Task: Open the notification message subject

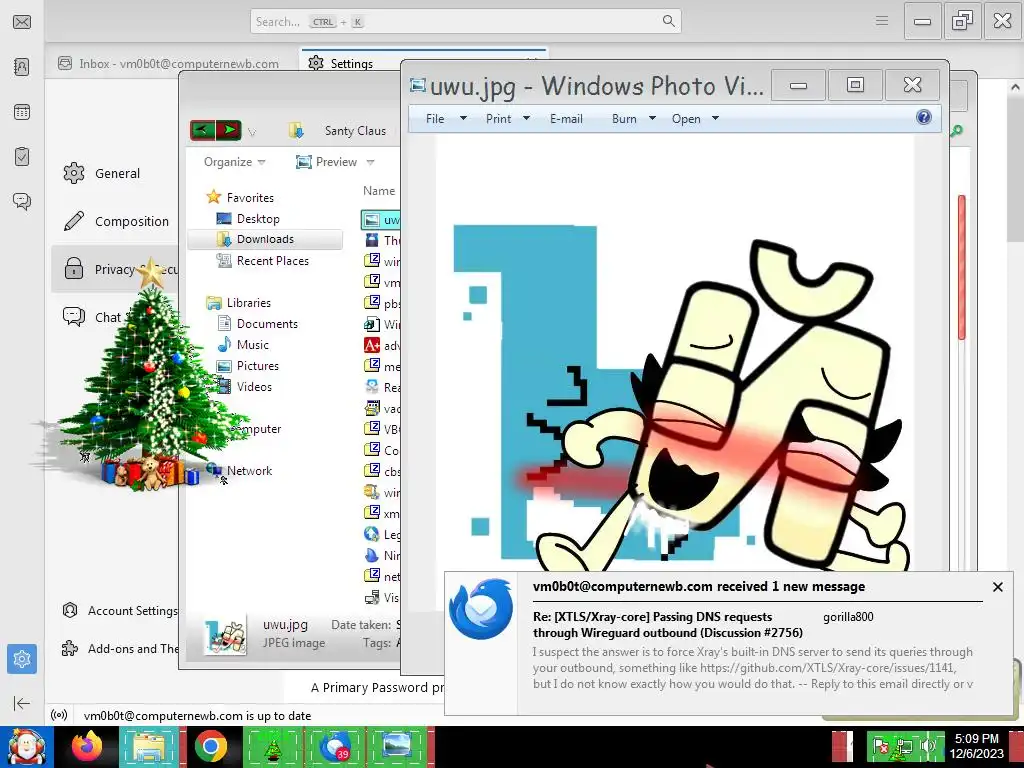Action: point(667,624)
